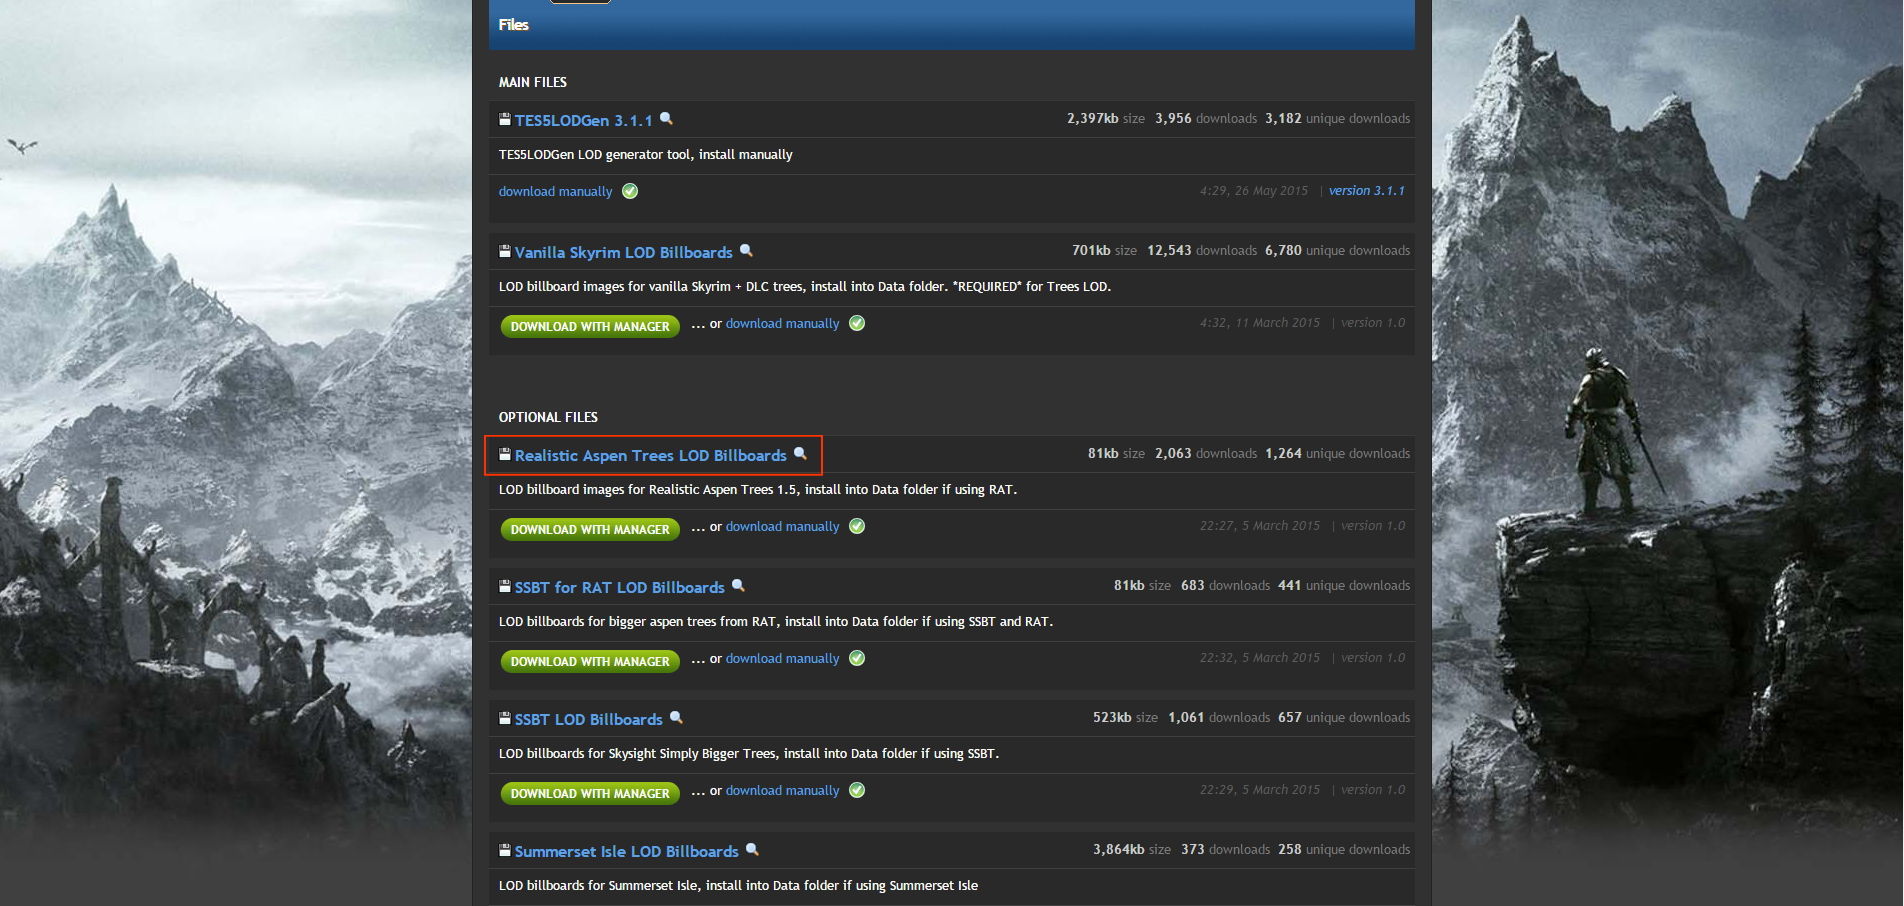Viewport: 1904px width, 906px height.
Task: Click the green check in the Skysight Simply Bigger Trees entry
Action: click(857, 790)
